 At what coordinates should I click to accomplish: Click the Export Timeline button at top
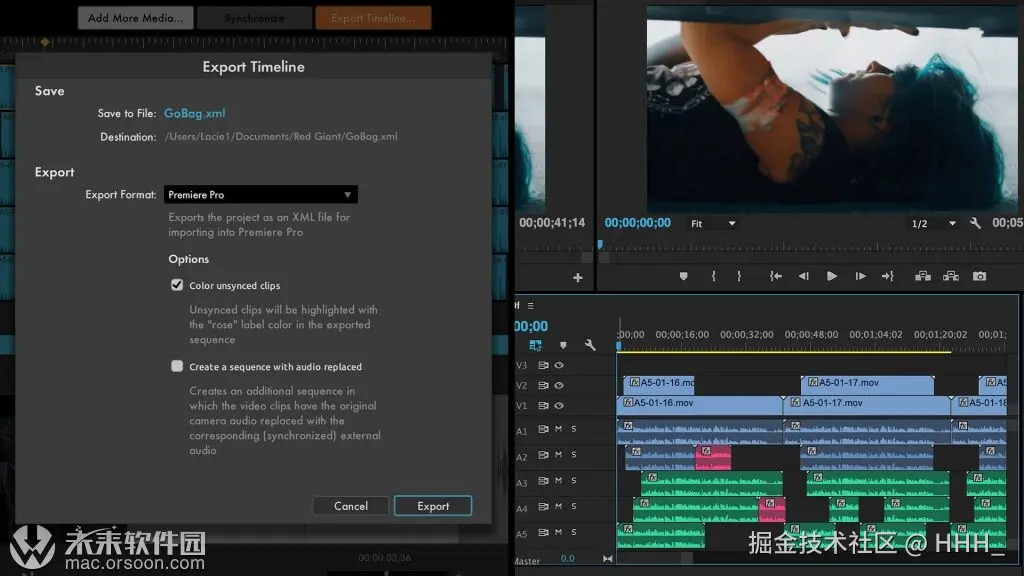click(373, 18)
